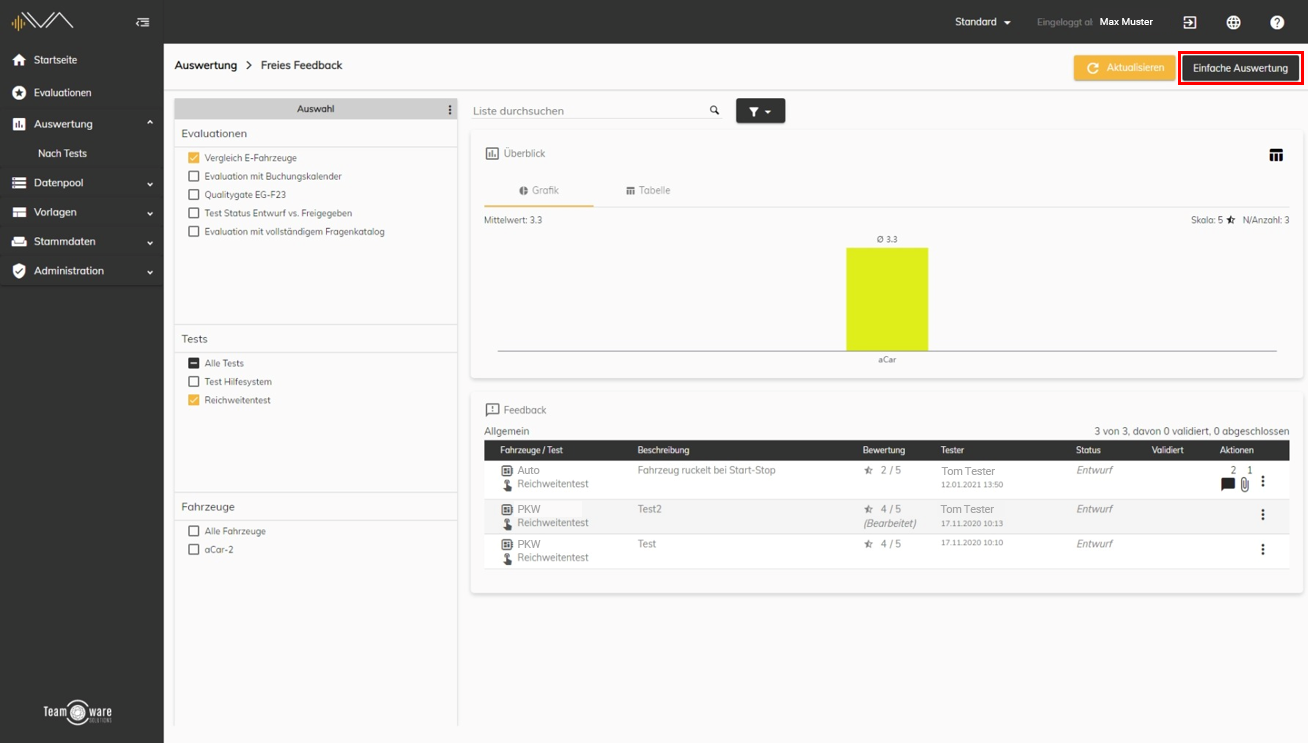The width and height of the screenshot is (1308, 744).
Task: Open actions menu for Test2 row
Action: 1263,515
